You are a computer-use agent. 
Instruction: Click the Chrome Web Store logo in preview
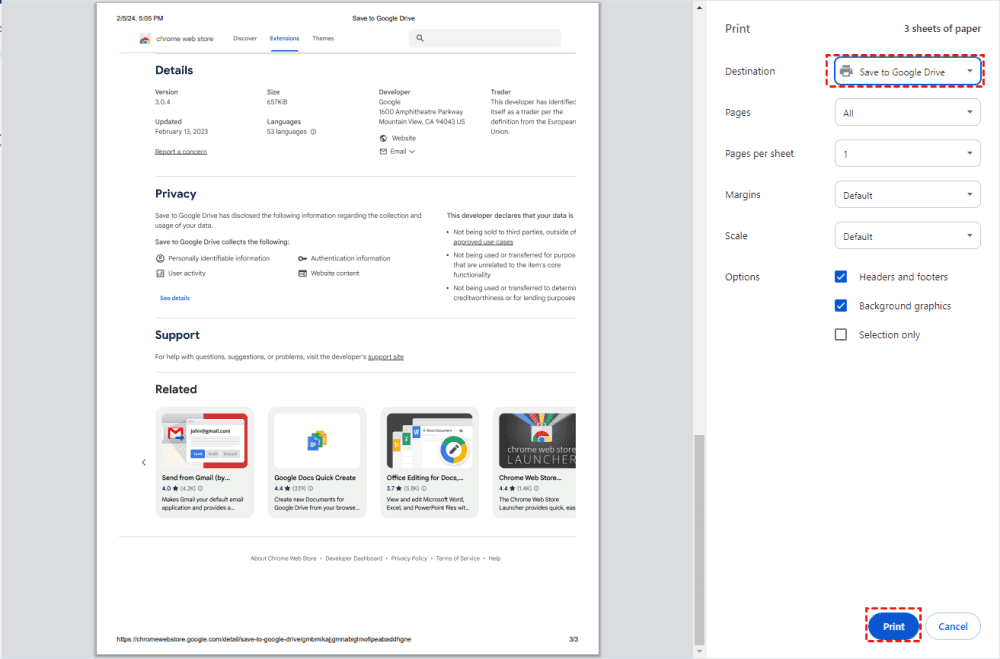[145, 39]
